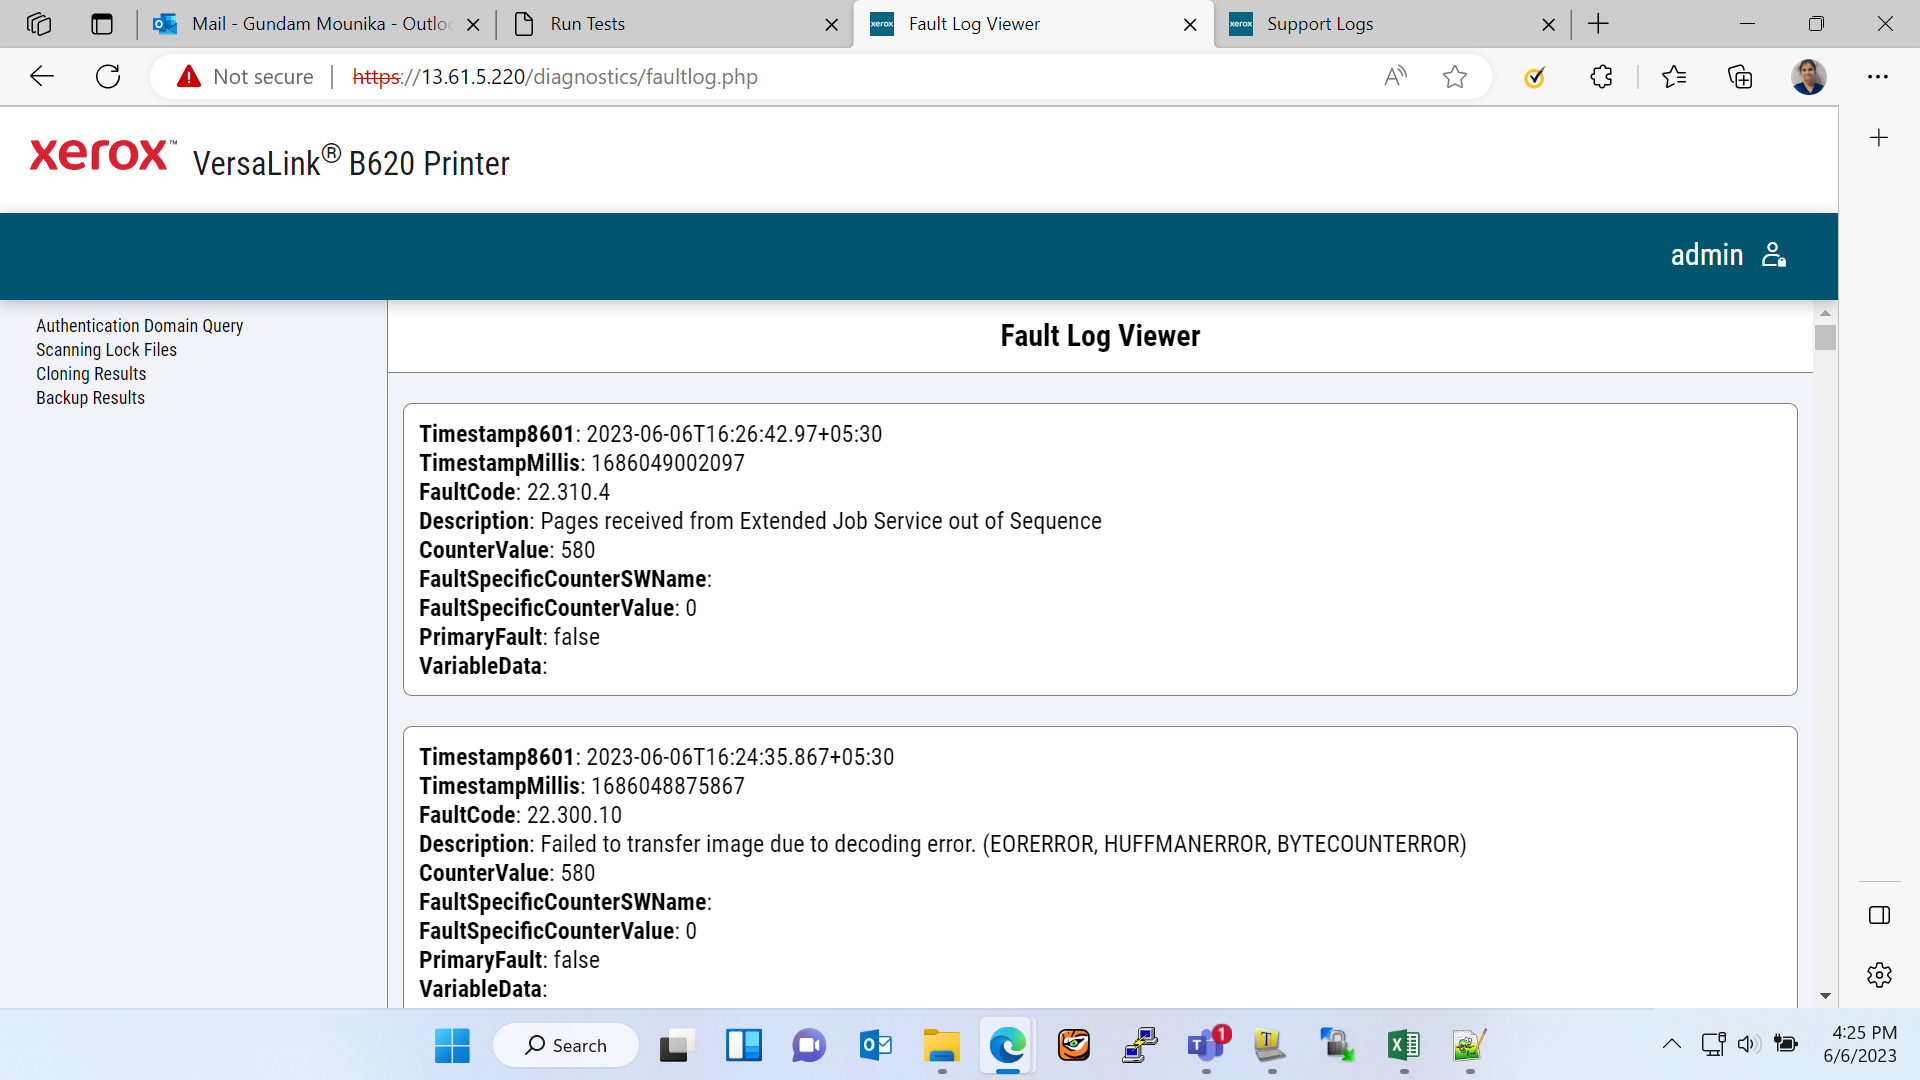Screen dimensions: 1920x1080
Task: Click the page scrollbar down arrow
Action: pyautogui.click(x=1825, y=996)
